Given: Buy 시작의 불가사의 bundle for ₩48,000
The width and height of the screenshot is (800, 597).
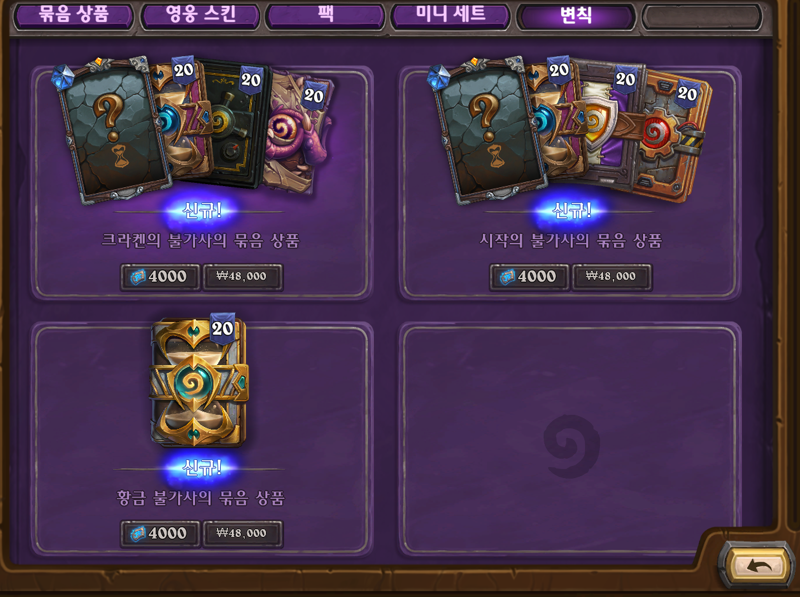Looking at the screenshot, I should point(612,277).
